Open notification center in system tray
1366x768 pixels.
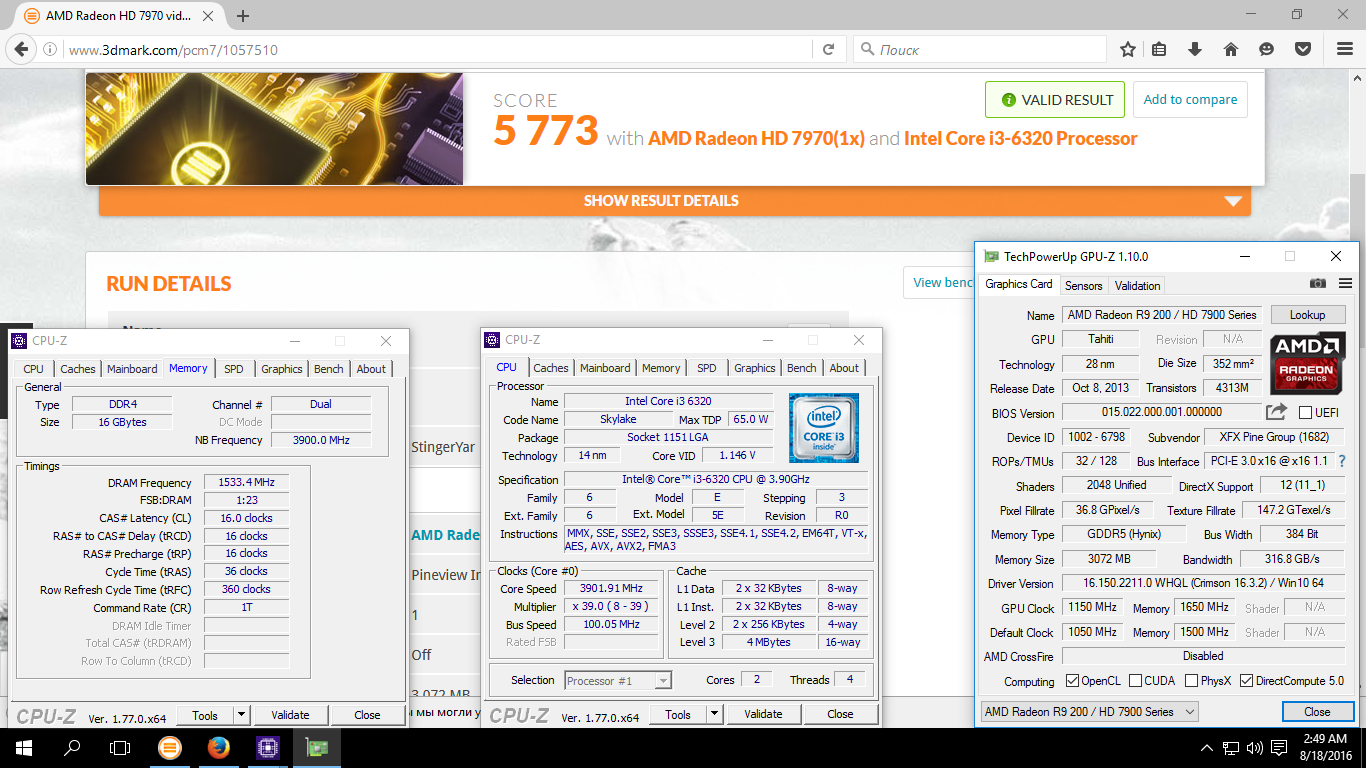(1279, 747)
